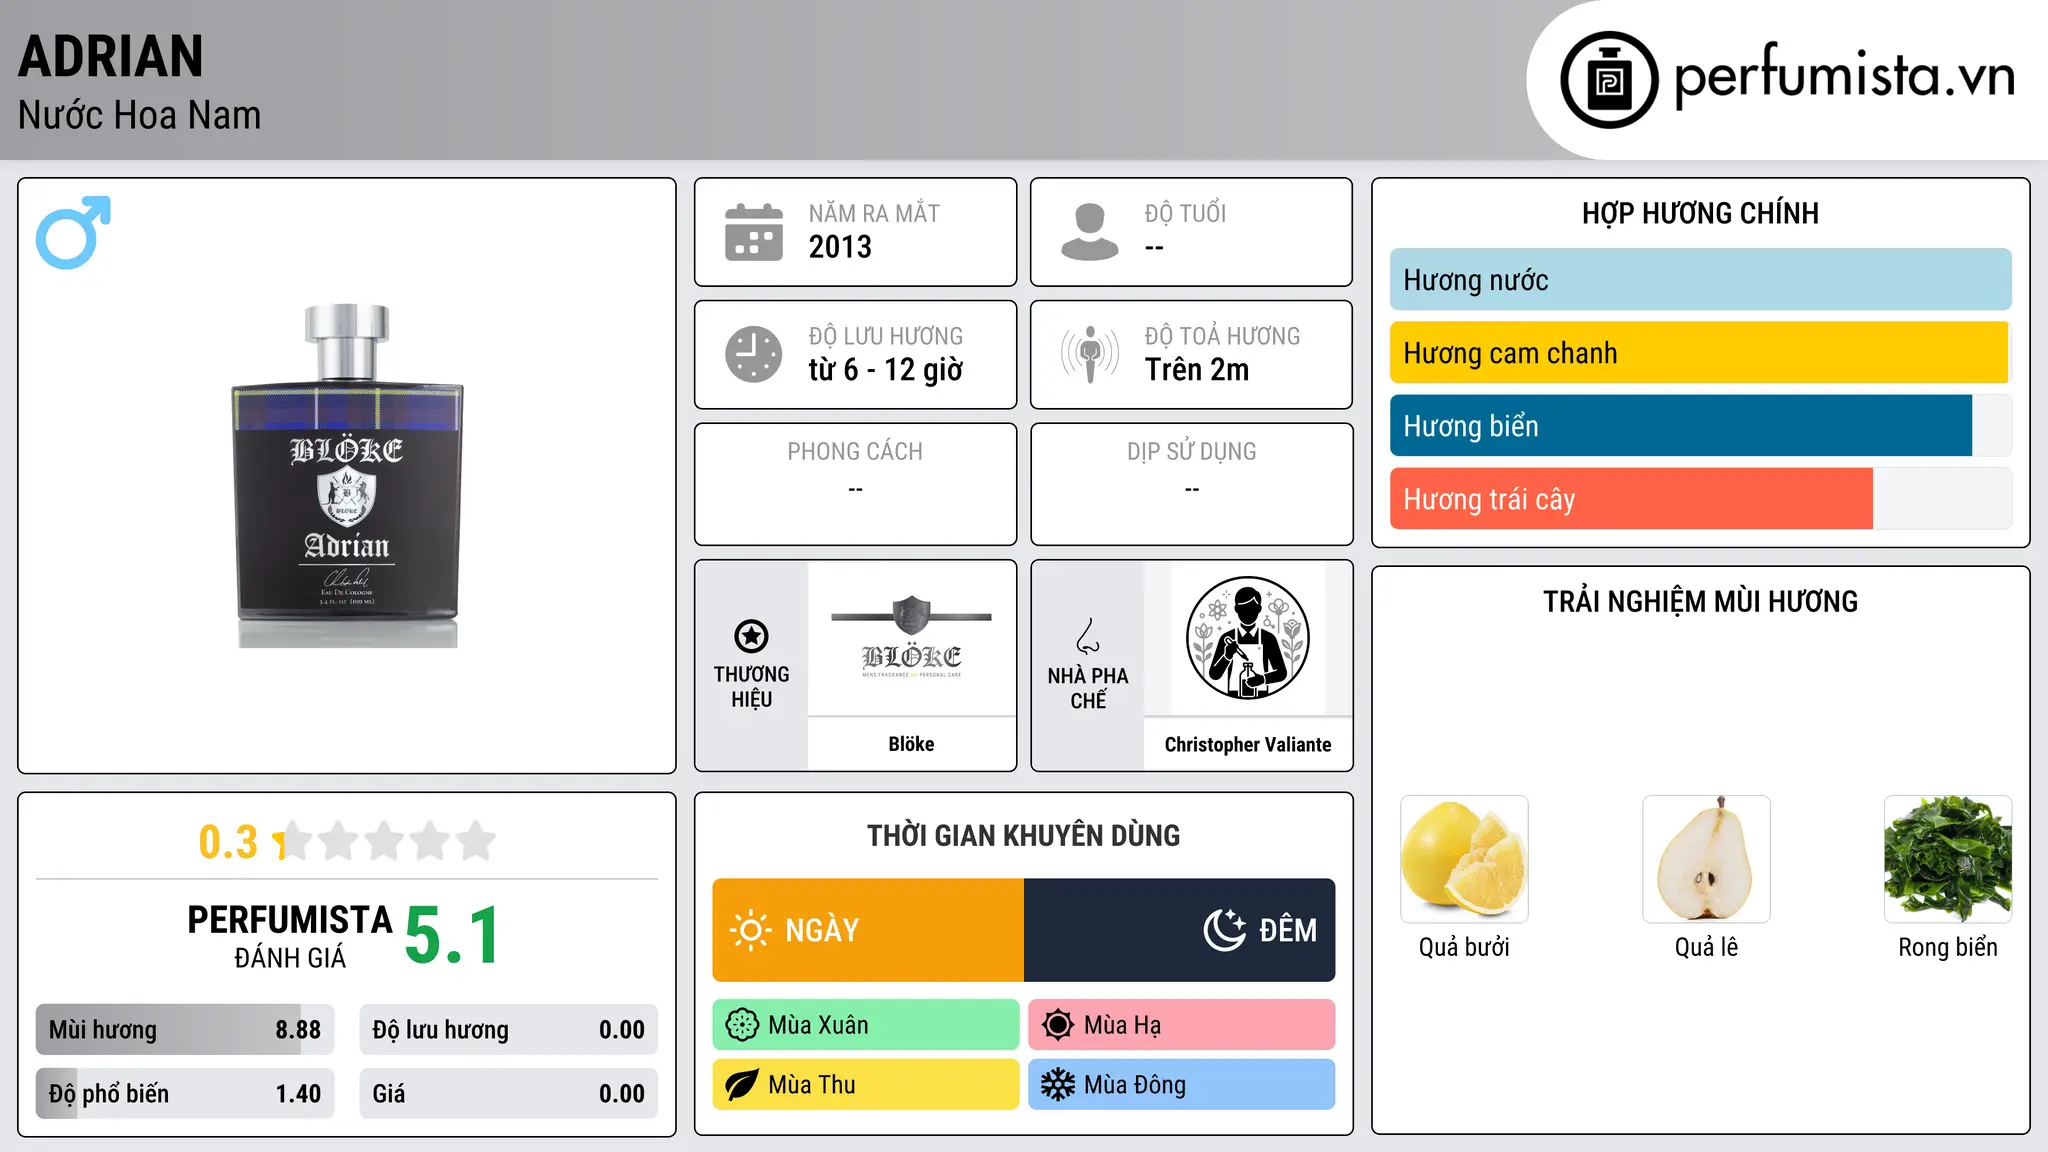Click the sun icon beside Mùa Hạ
The image size is (2048, 1152).
[x=1058, y=1025]
